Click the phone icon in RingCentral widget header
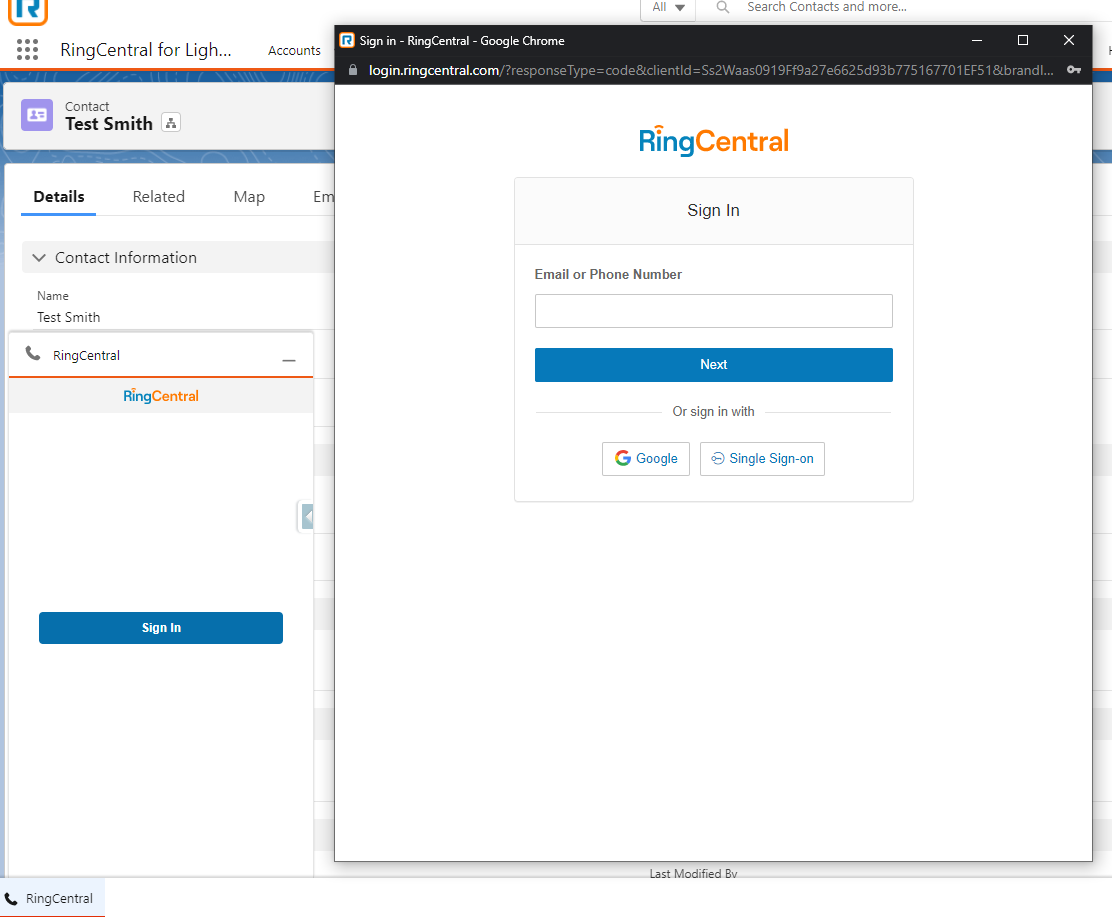 pyautogui.click(x=33, y=353)
